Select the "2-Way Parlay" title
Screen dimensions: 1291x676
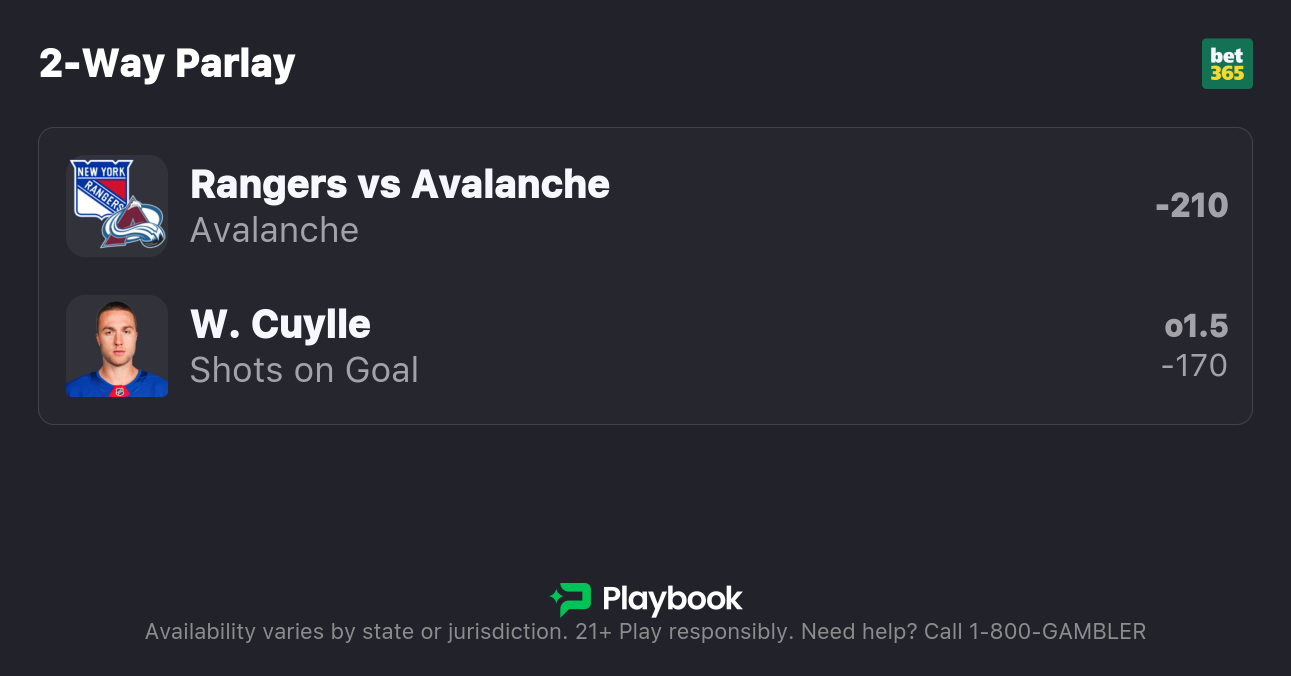click(x=167, y=64)
